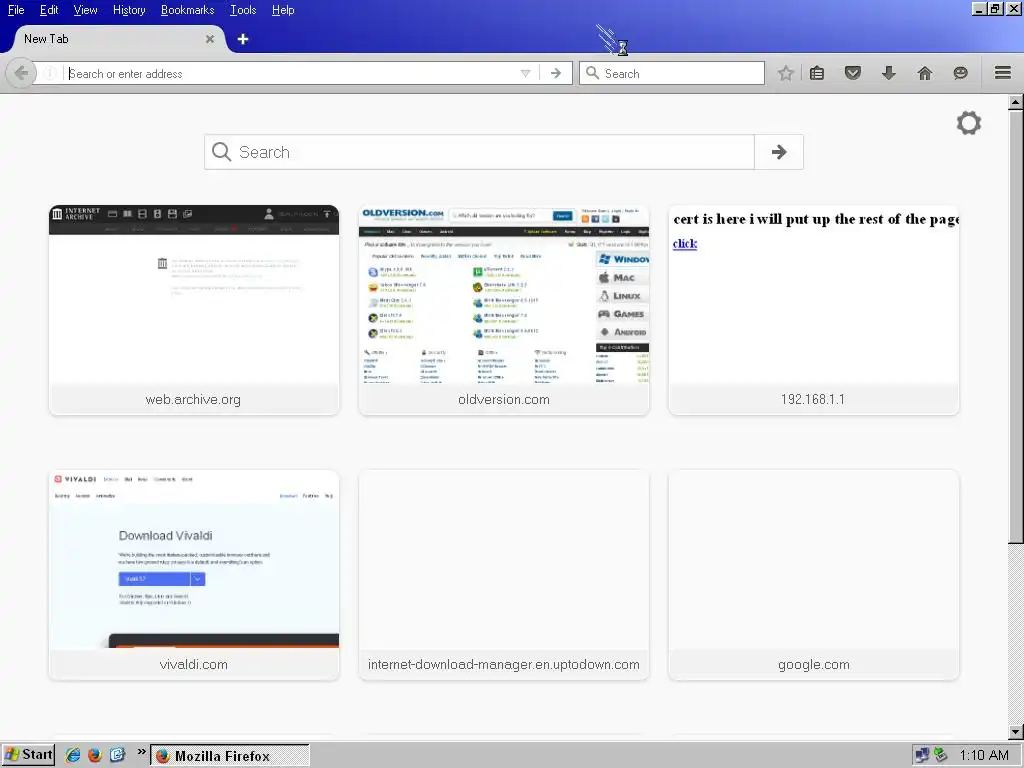Open the File menu
The width and height of the screenshot is (1024, 768).
coord(16,10)
